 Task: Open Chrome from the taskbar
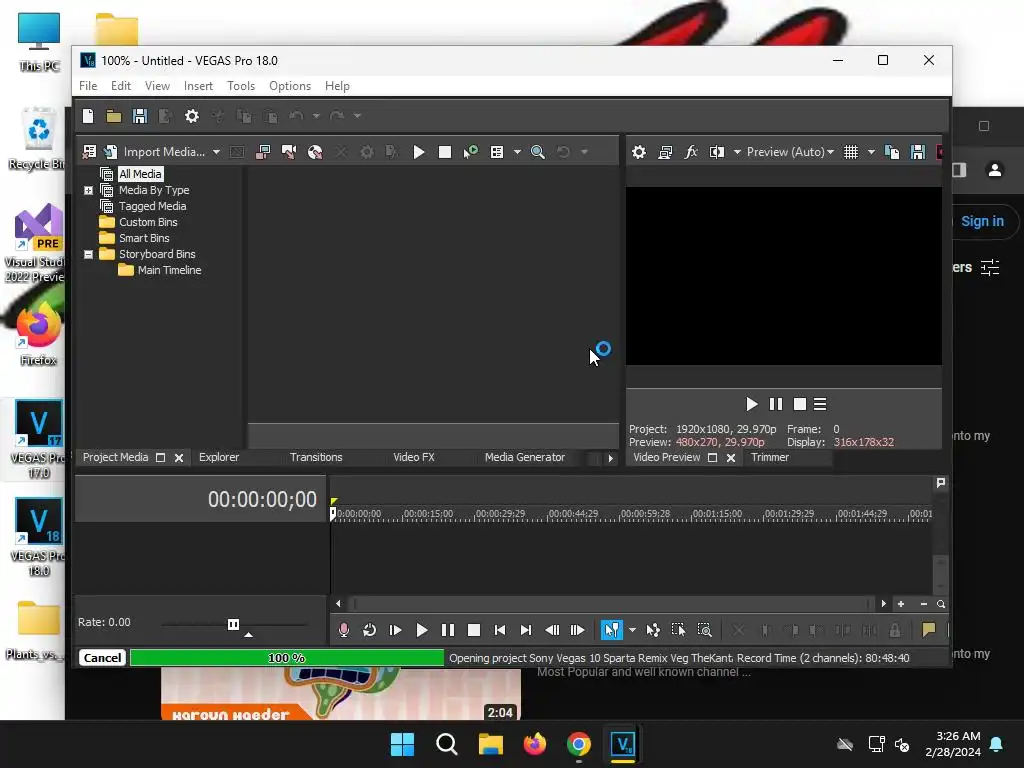tap(579, 744)
